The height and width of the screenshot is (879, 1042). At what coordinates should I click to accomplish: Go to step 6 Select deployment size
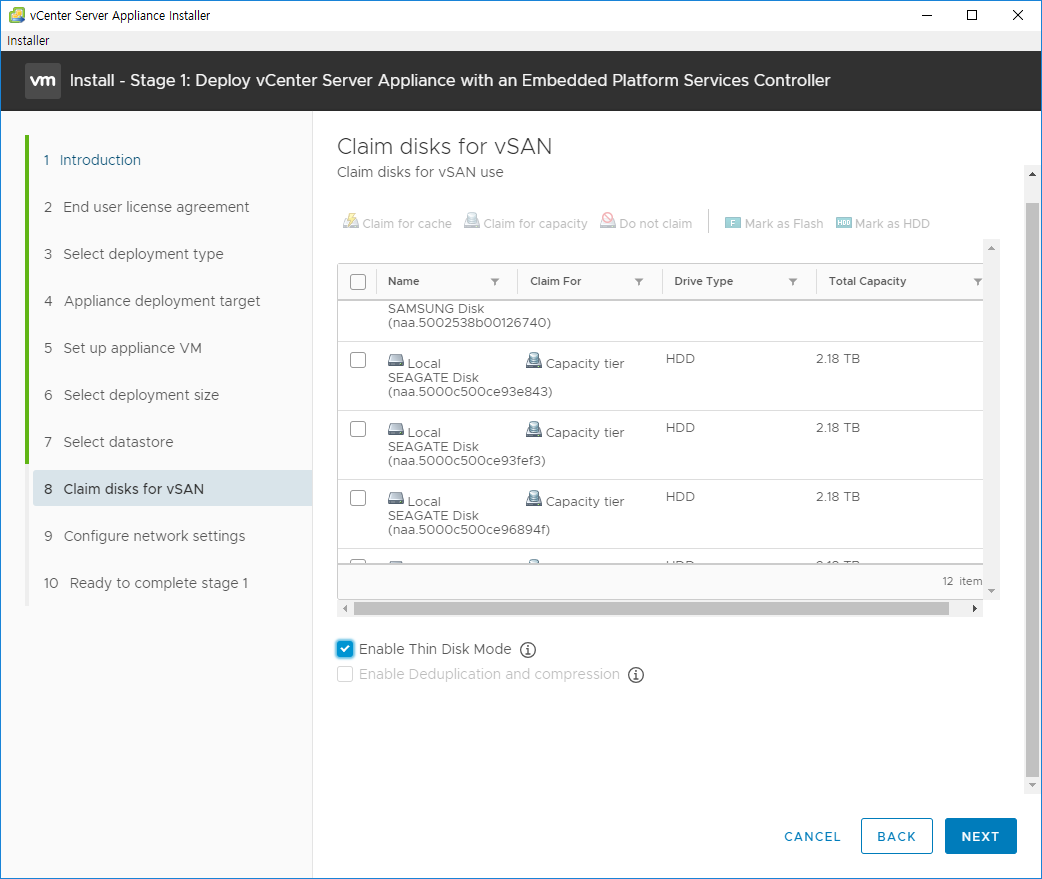tap(132, 395)
